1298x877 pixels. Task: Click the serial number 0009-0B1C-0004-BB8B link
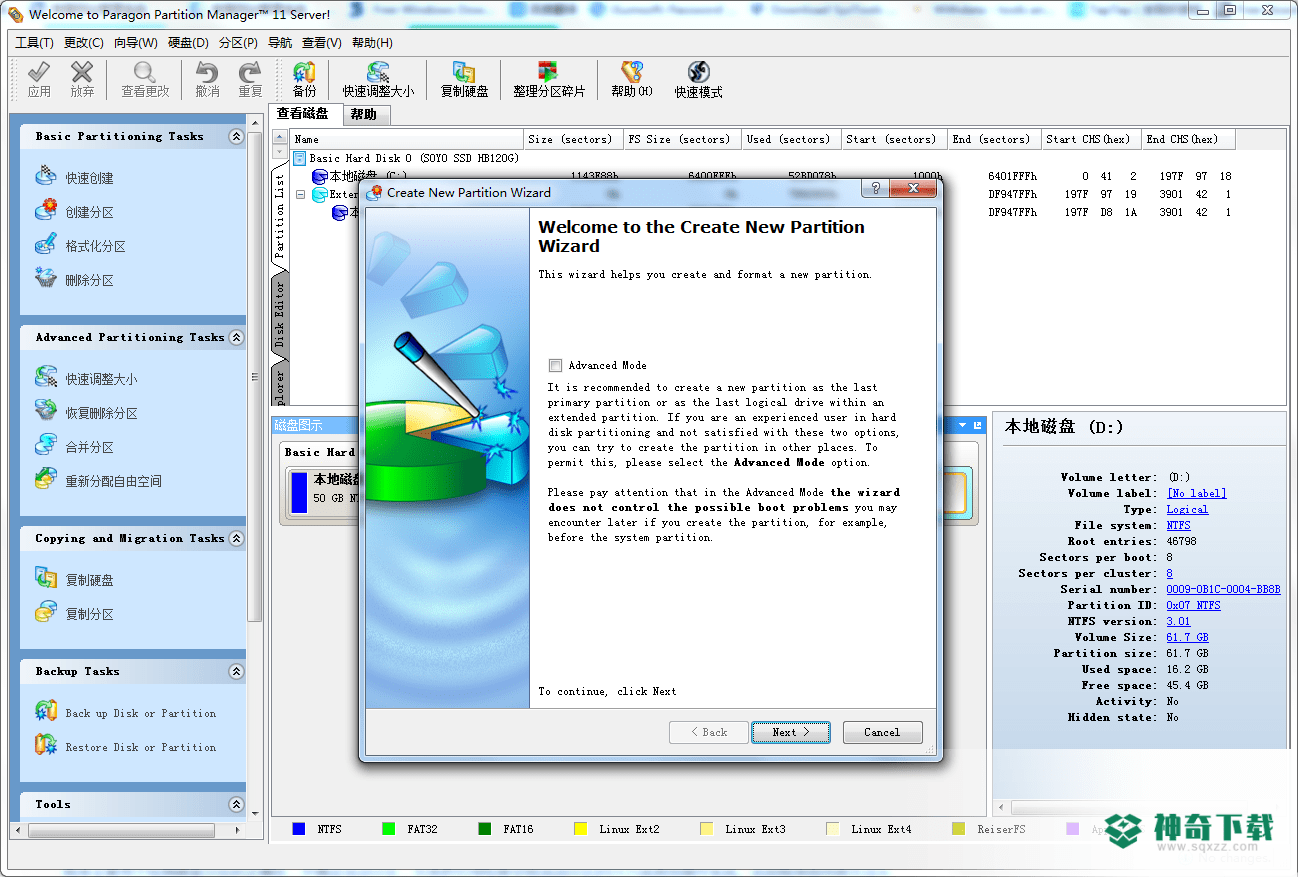[x=1223, y=589]
